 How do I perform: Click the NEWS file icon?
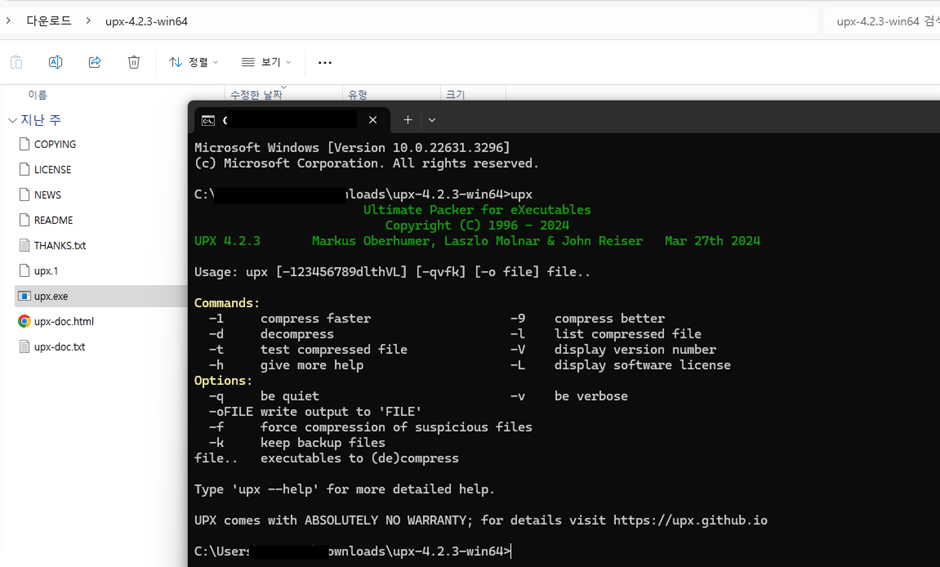[x=24, y=194]
